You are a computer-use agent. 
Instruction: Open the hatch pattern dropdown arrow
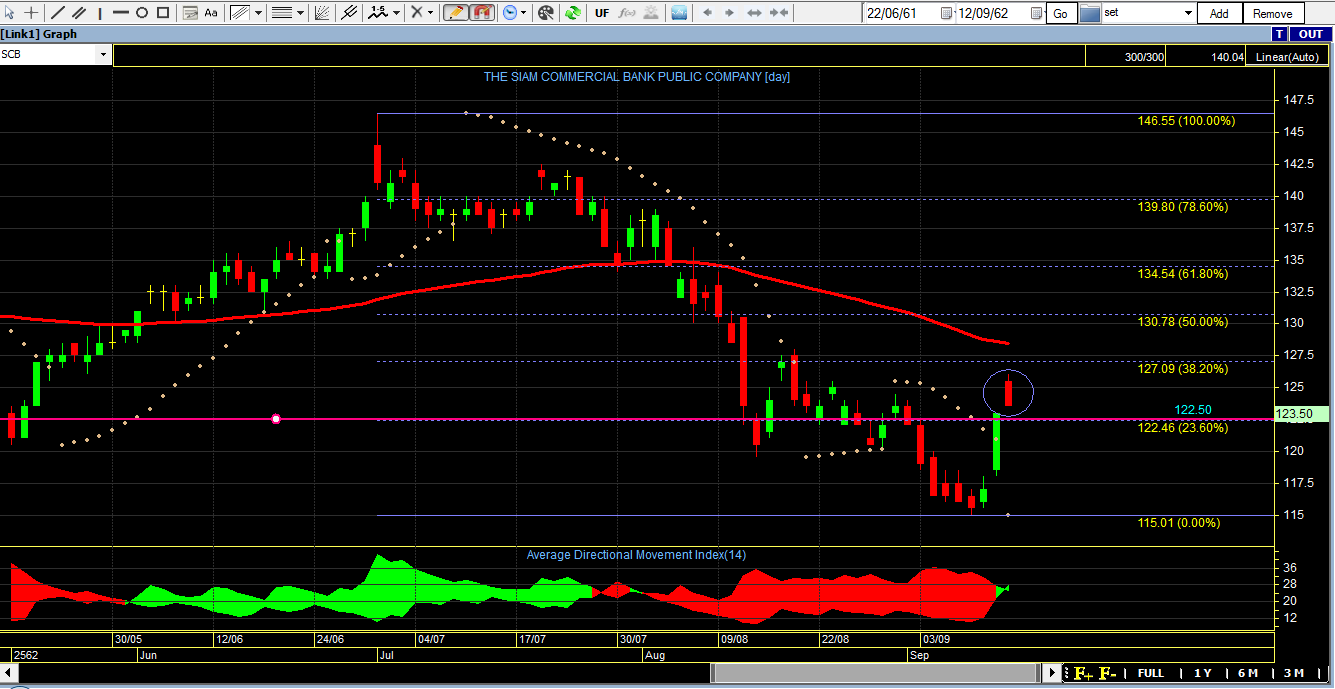pos(259,13)
